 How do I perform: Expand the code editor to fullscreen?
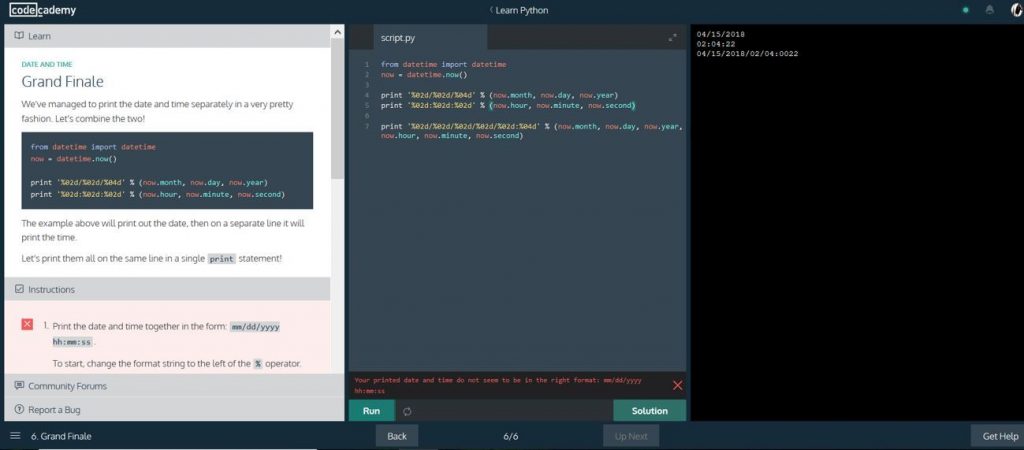tap(673, 38)
